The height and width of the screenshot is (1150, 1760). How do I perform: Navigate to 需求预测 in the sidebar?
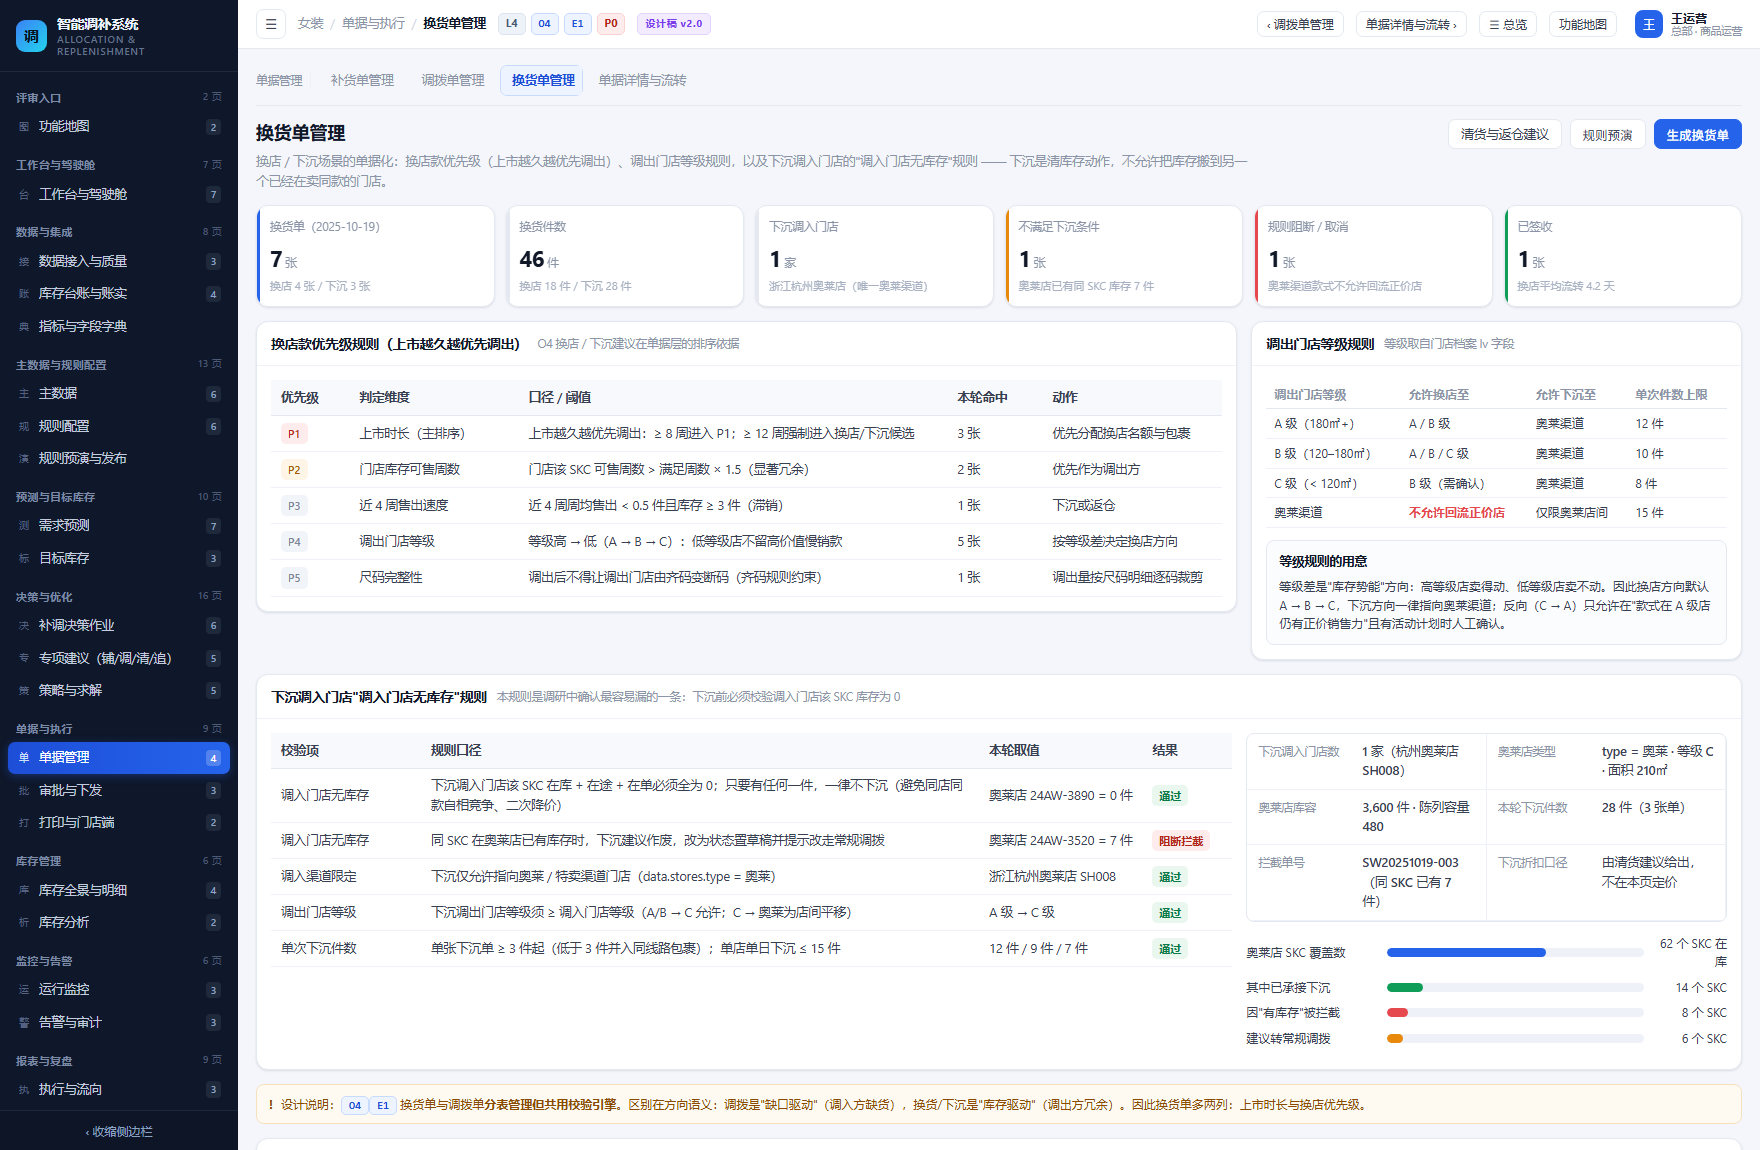pyautogui.click(x=119, y=526)
